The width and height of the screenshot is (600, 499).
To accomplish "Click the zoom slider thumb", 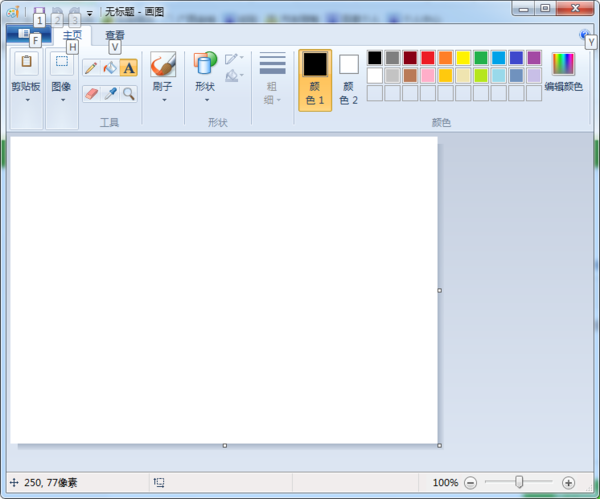I will [519, 482].
